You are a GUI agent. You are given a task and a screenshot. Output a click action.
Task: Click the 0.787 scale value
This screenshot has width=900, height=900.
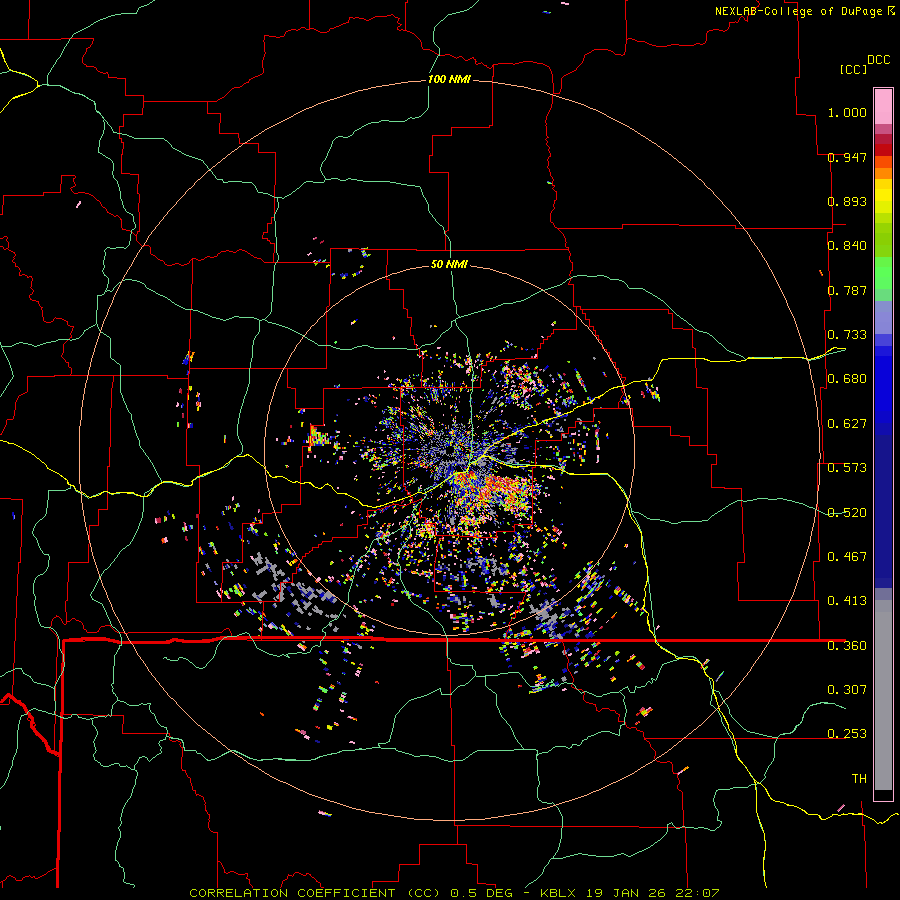point(847,290)
